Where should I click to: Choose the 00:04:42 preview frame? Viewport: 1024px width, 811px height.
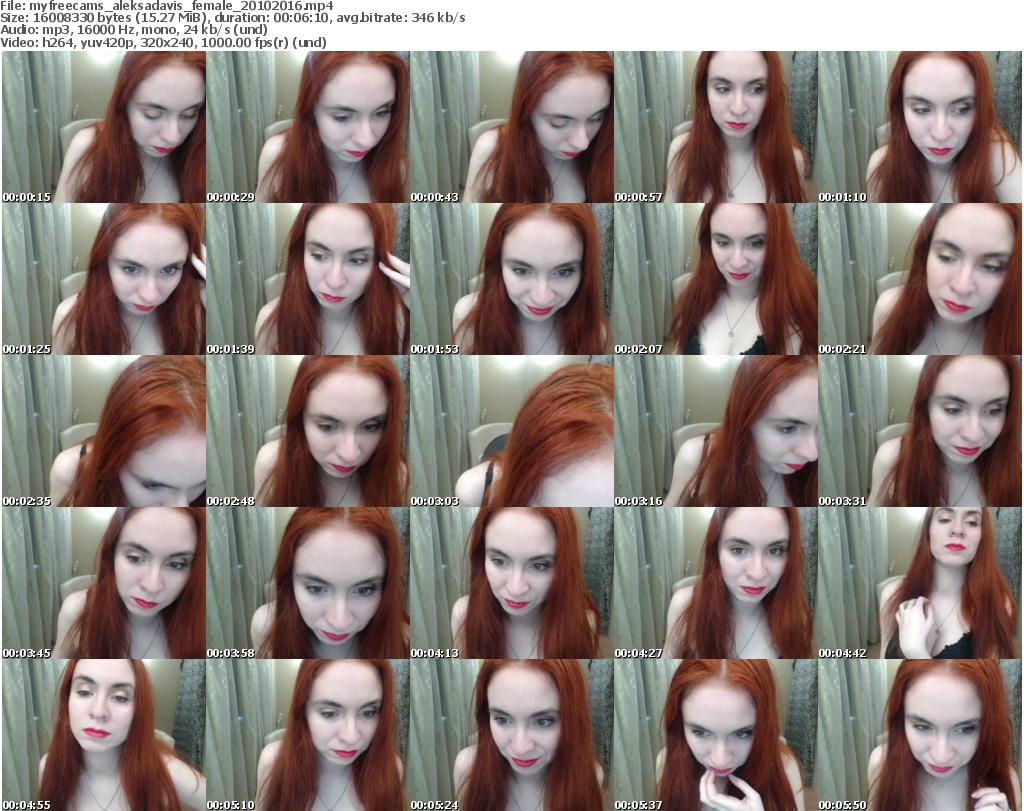tap(920, 583)
